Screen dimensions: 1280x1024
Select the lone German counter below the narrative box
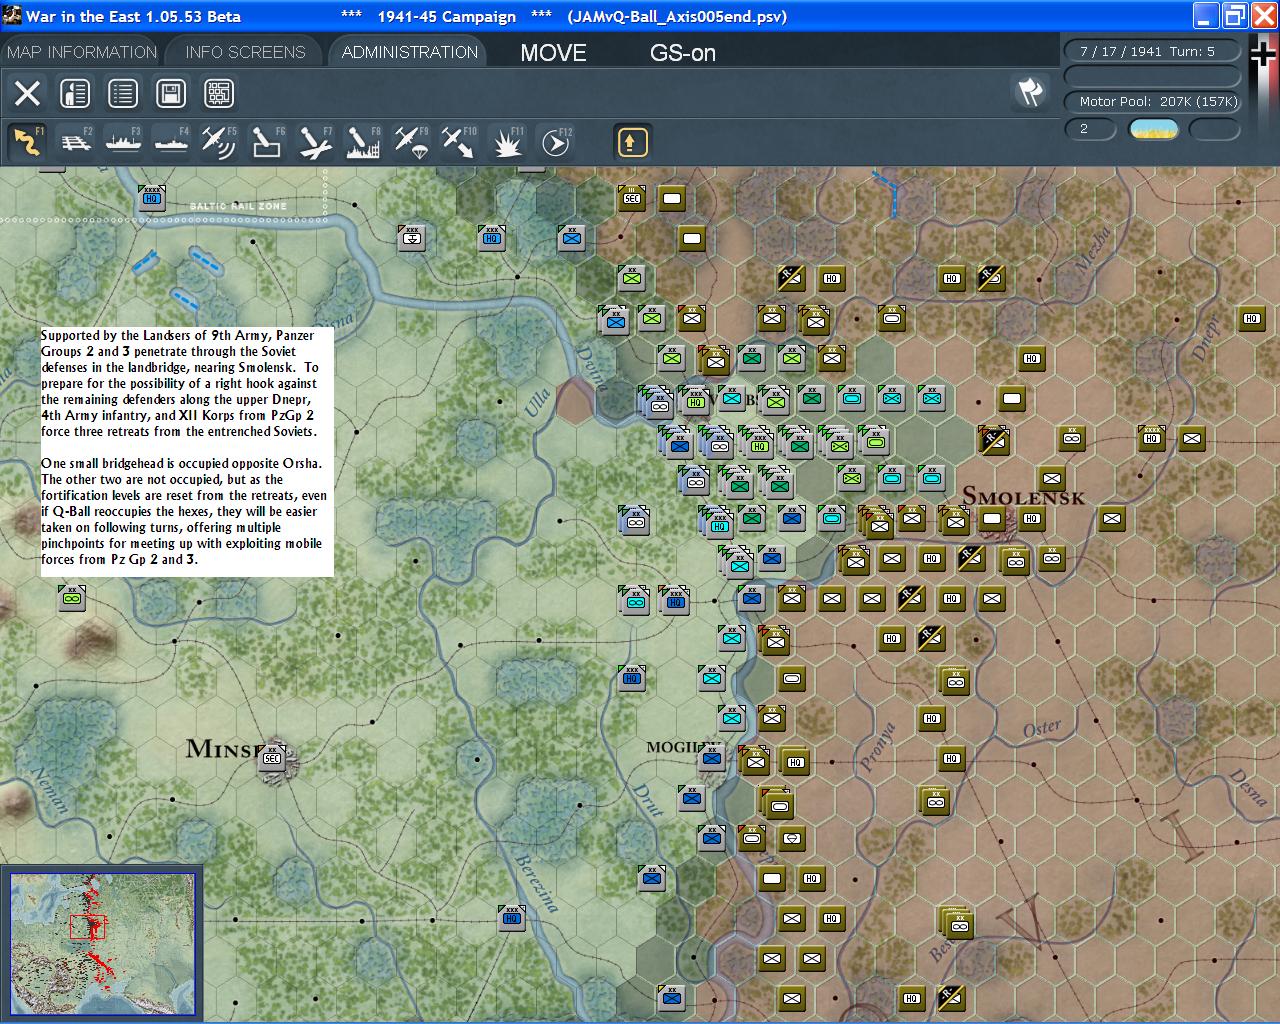coord(71,598)
